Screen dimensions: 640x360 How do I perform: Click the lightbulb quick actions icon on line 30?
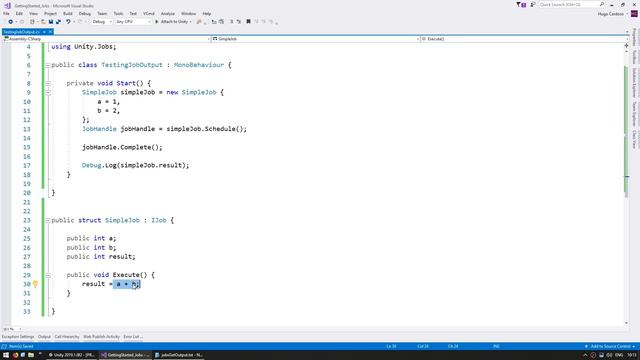[x=36, y=284]
